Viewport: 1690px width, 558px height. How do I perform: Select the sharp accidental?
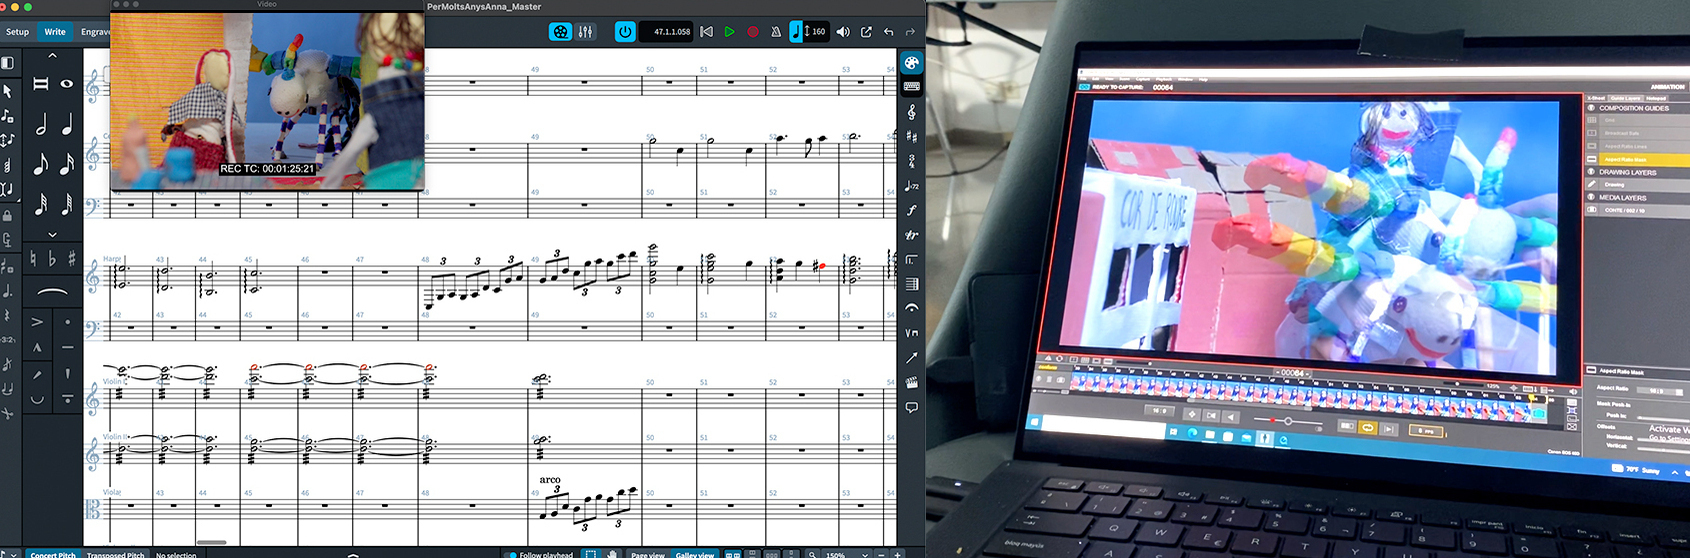click(x=71, y=259)
